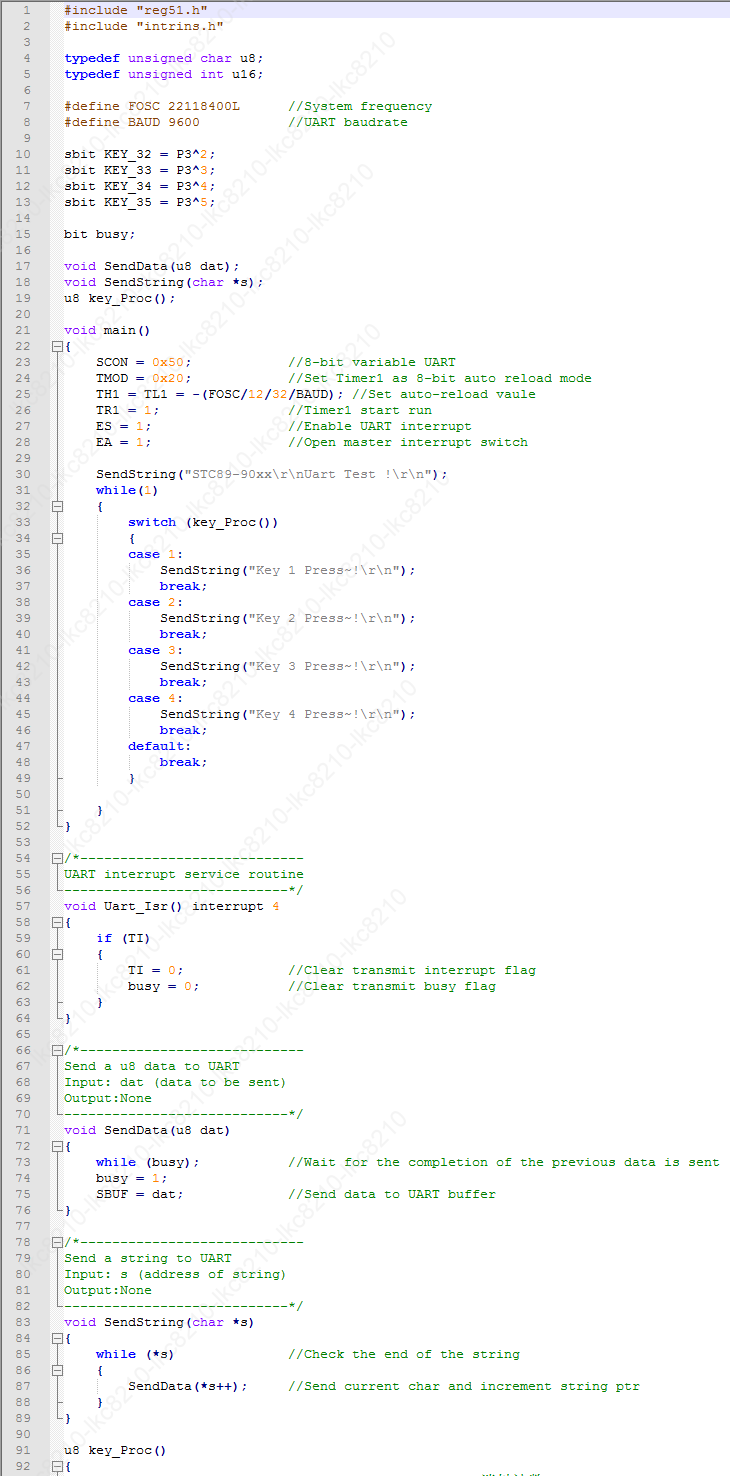Collapse the Uart_Isr function body fold
Image resolution: width=730 pixels, height=1476 pixels.
[56, 922]
